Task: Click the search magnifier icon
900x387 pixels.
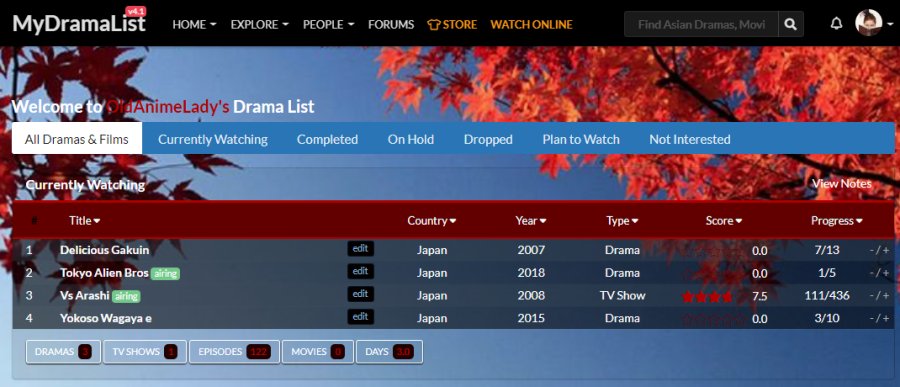Action: [791, 24]
